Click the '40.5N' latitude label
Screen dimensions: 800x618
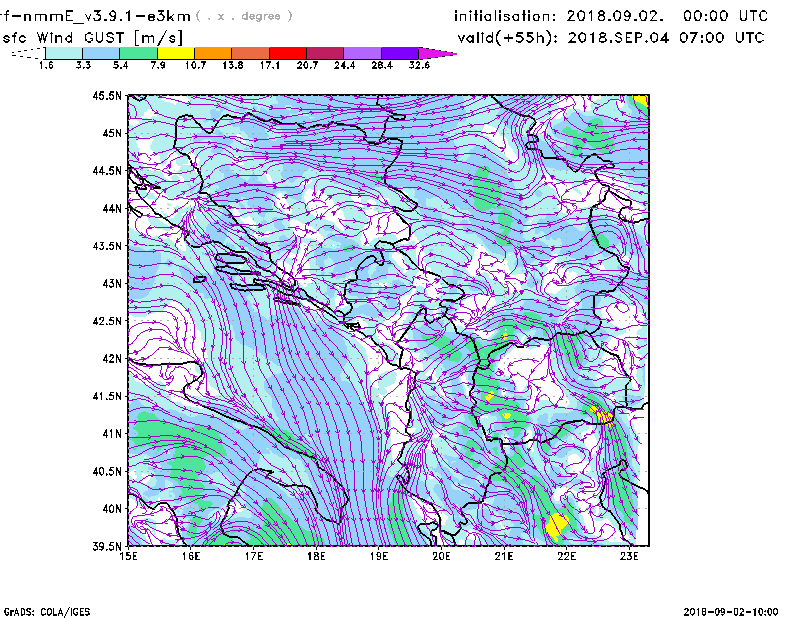[x=107, y=471]
